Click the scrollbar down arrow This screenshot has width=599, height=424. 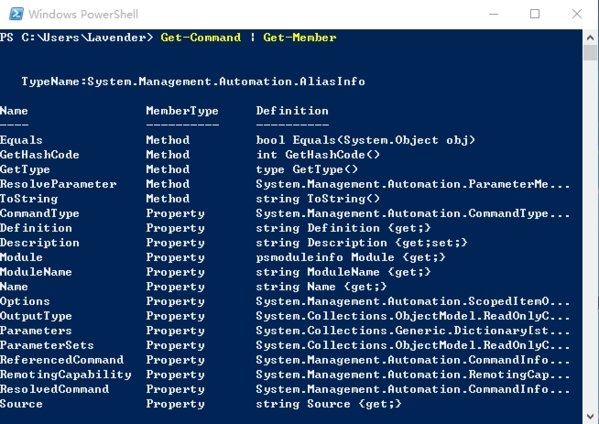pyautogui.click(x=590, y=416)
